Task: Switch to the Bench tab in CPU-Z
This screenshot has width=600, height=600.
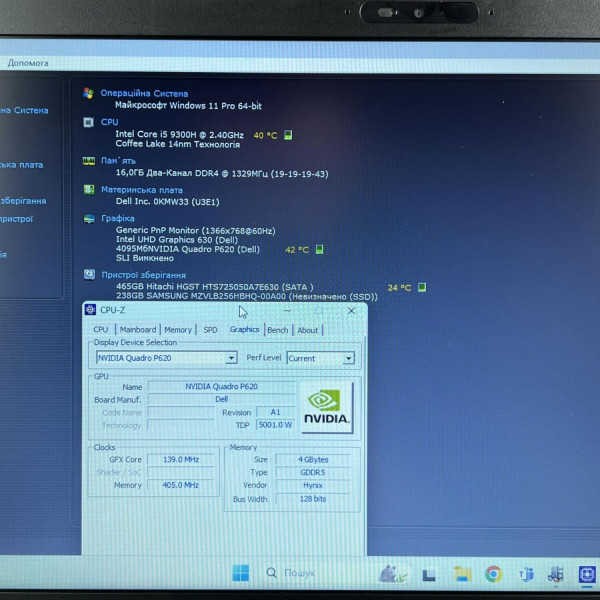Action: [x=277, y=330]
